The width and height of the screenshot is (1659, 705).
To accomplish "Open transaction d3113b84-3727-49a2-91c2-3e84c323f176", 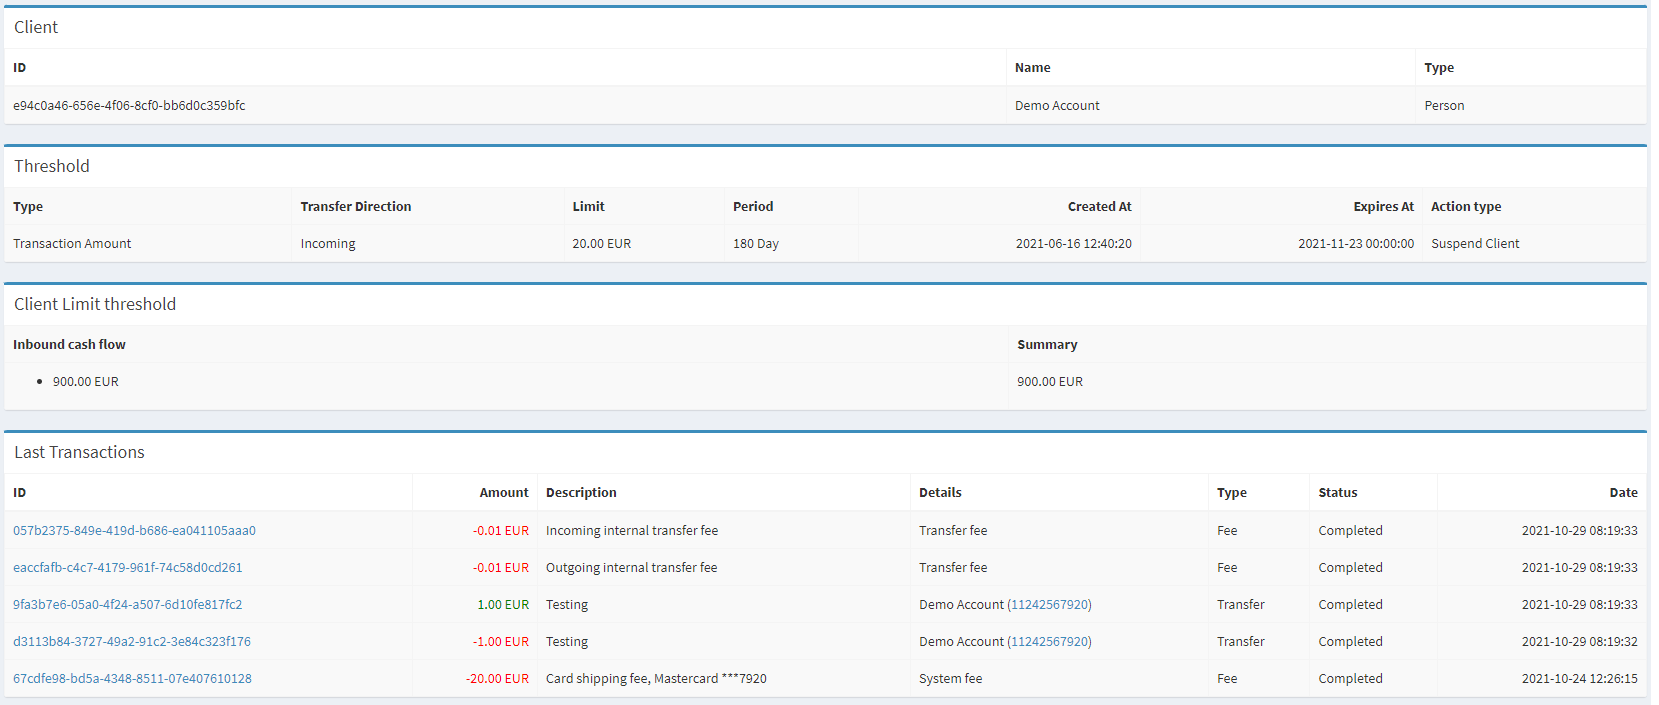I will 131,642.
